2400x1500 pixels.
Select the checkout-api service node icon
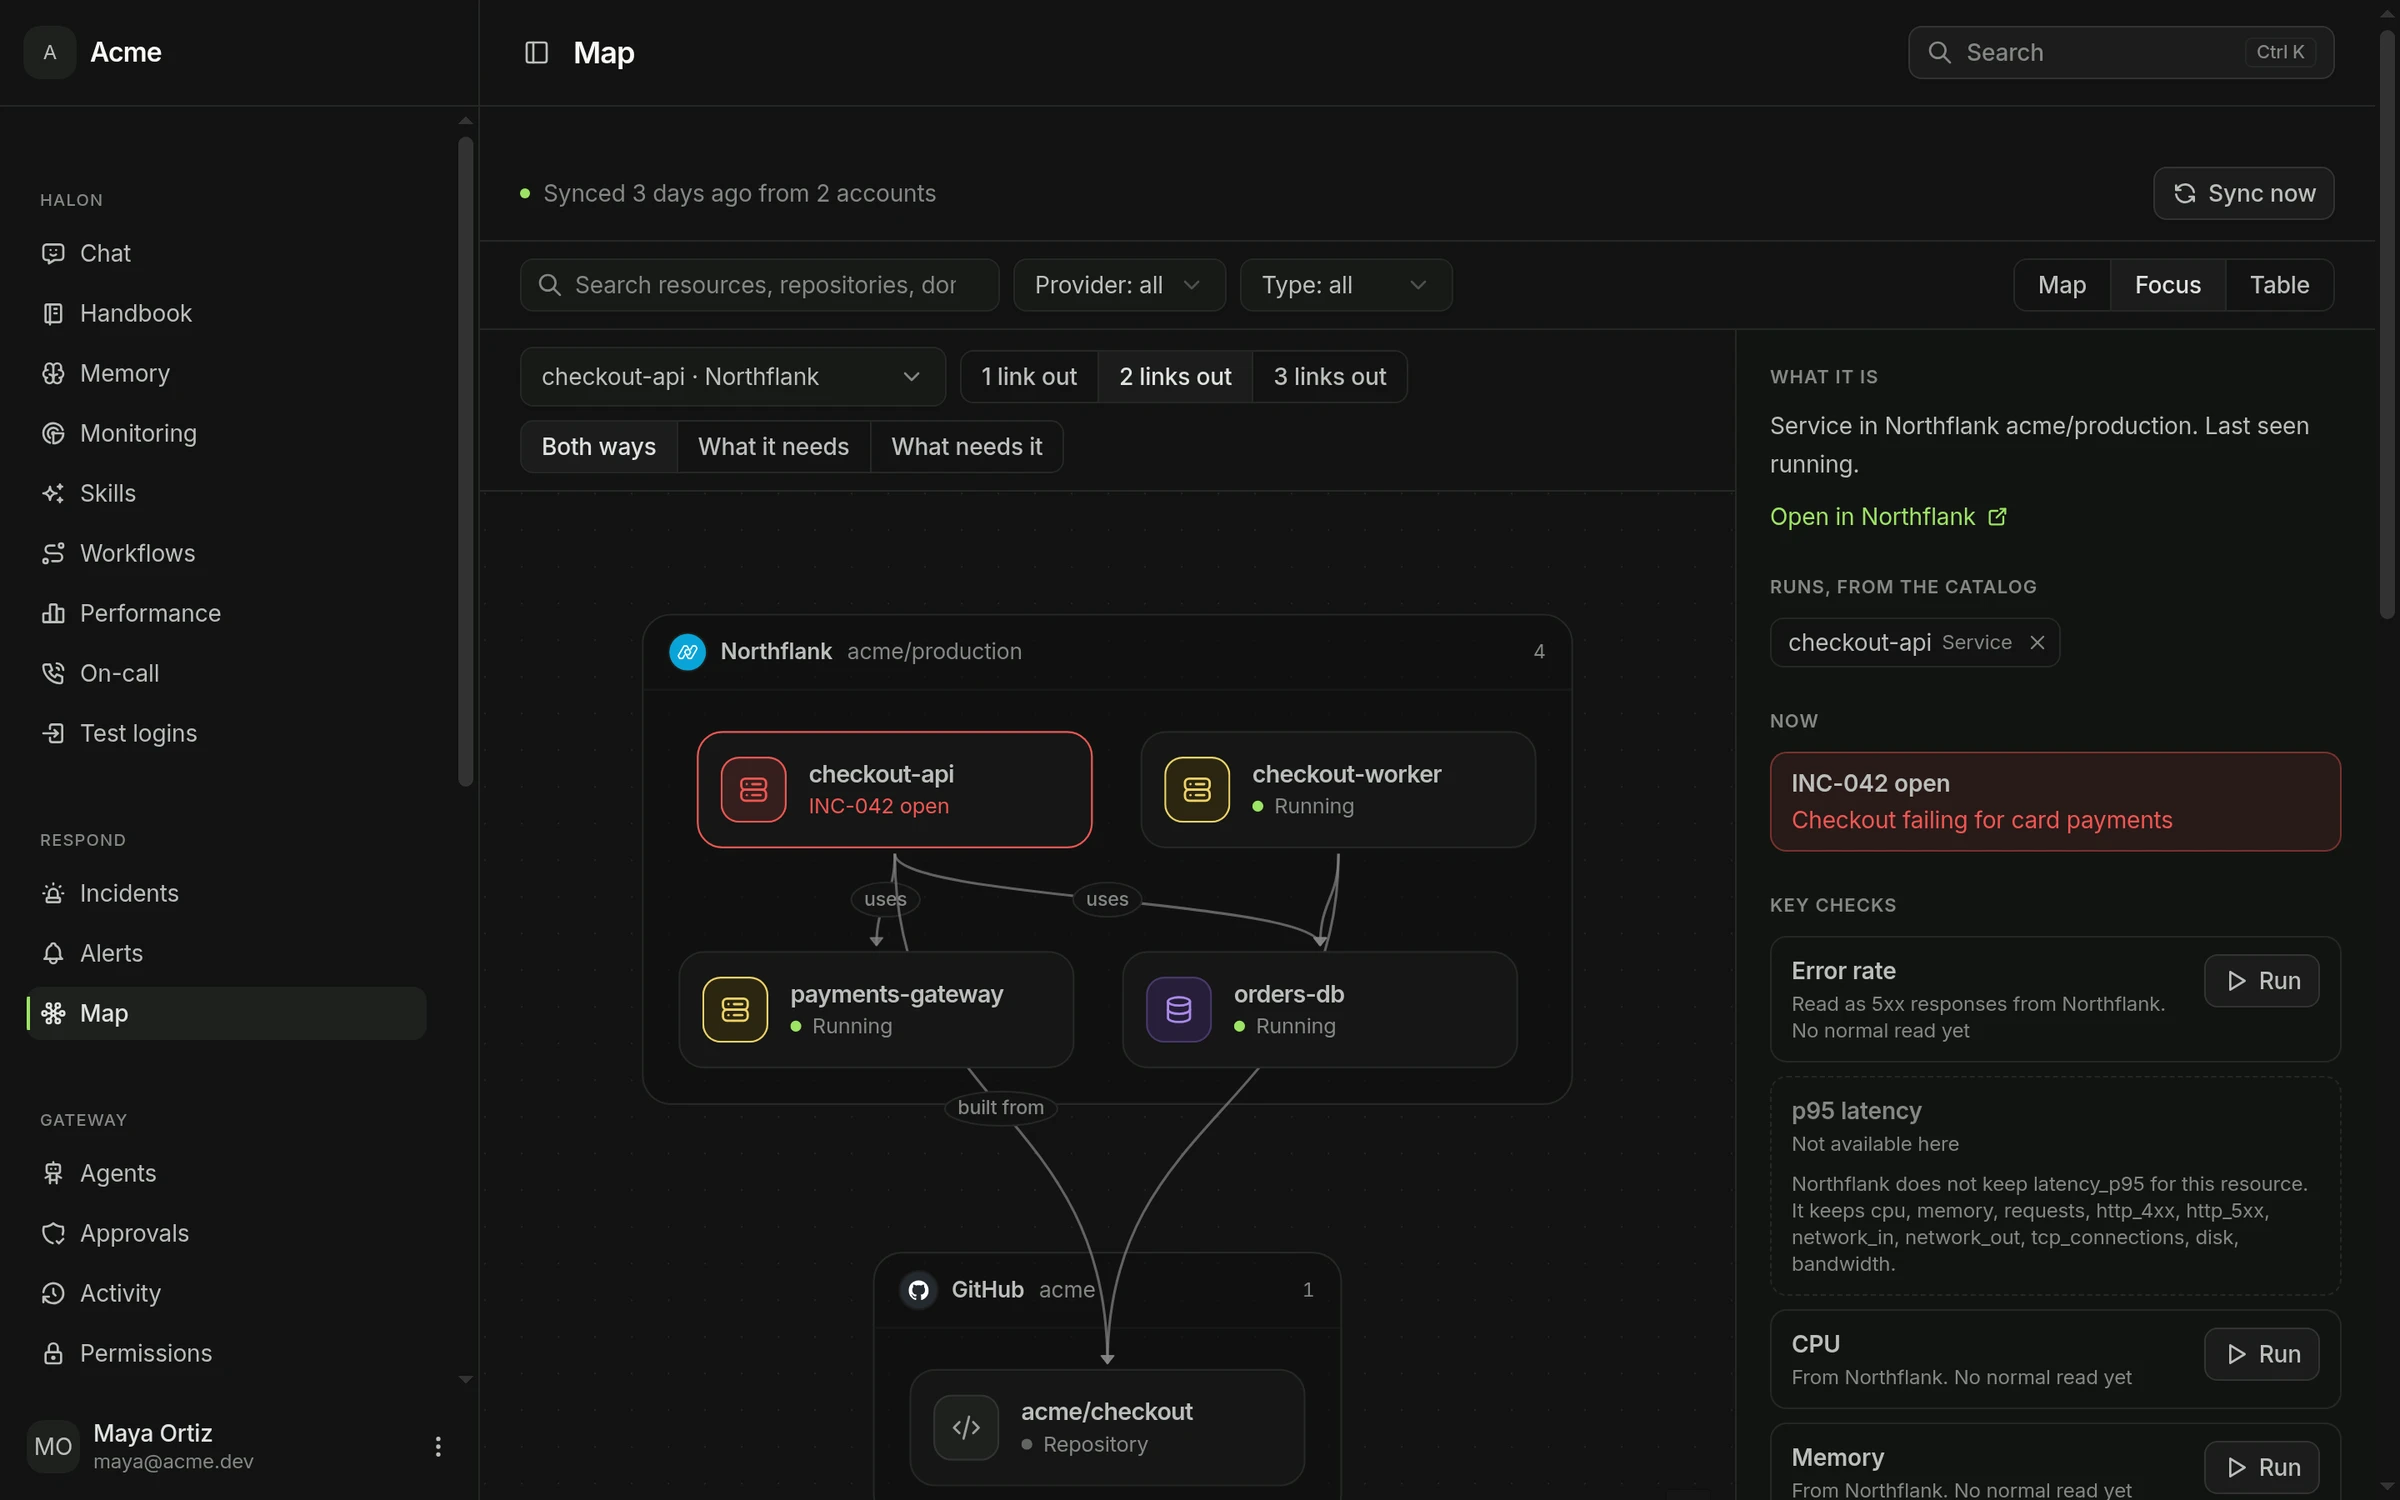[x=753, y=790]
